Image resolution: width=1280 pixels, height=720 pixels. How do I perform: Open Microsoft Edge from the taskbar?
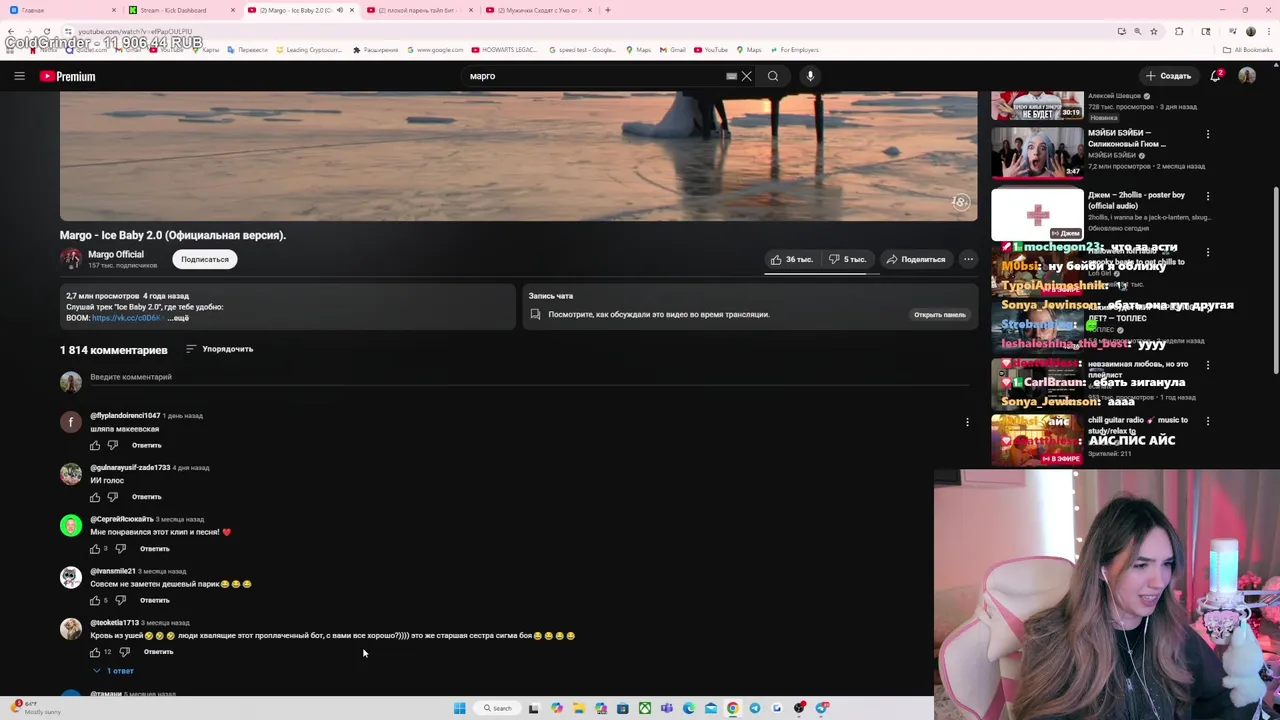689,708
